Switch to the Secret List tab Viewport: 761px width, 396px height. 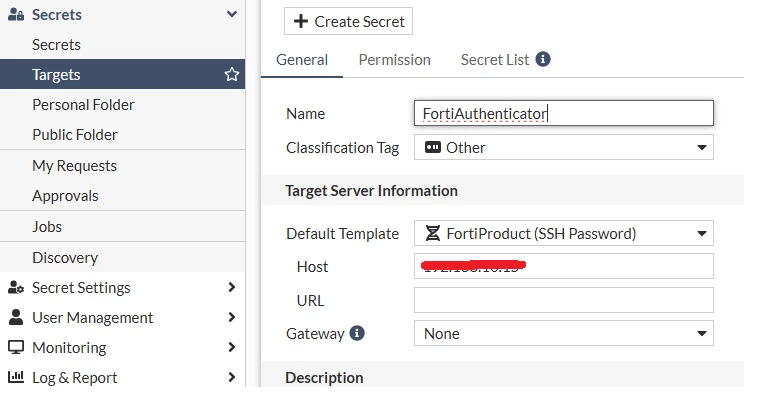pyautogui.click(x=495, y=60)
